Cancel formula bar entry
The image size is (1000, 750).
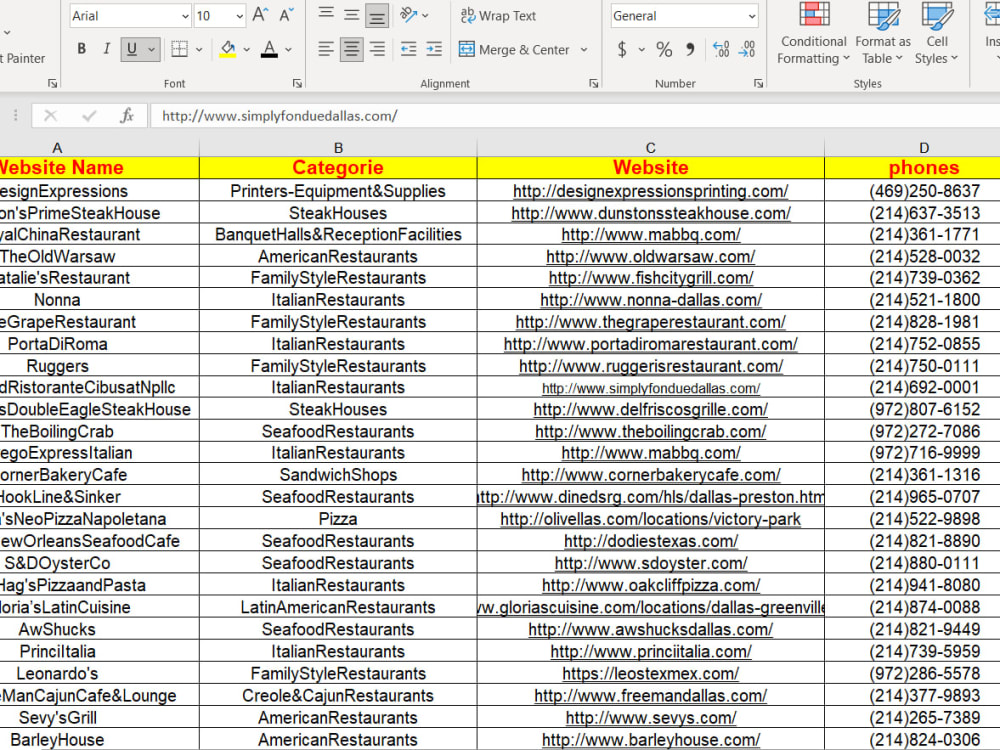point(50,115)
